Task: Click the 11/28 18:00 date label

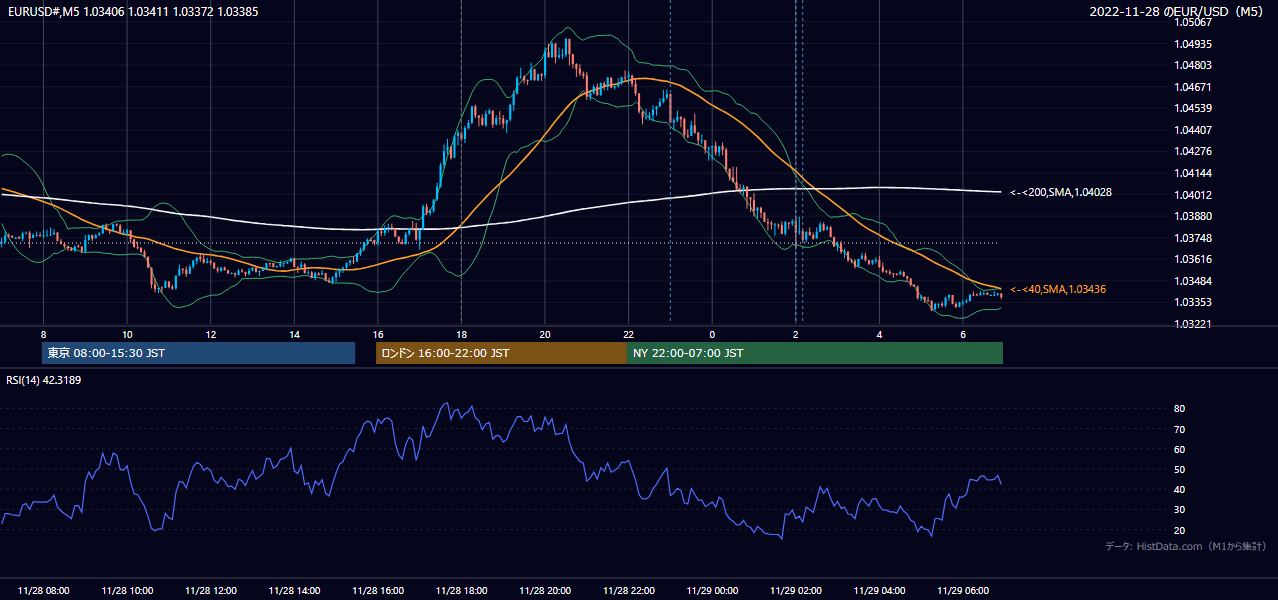Action: (x=461, y=591)
